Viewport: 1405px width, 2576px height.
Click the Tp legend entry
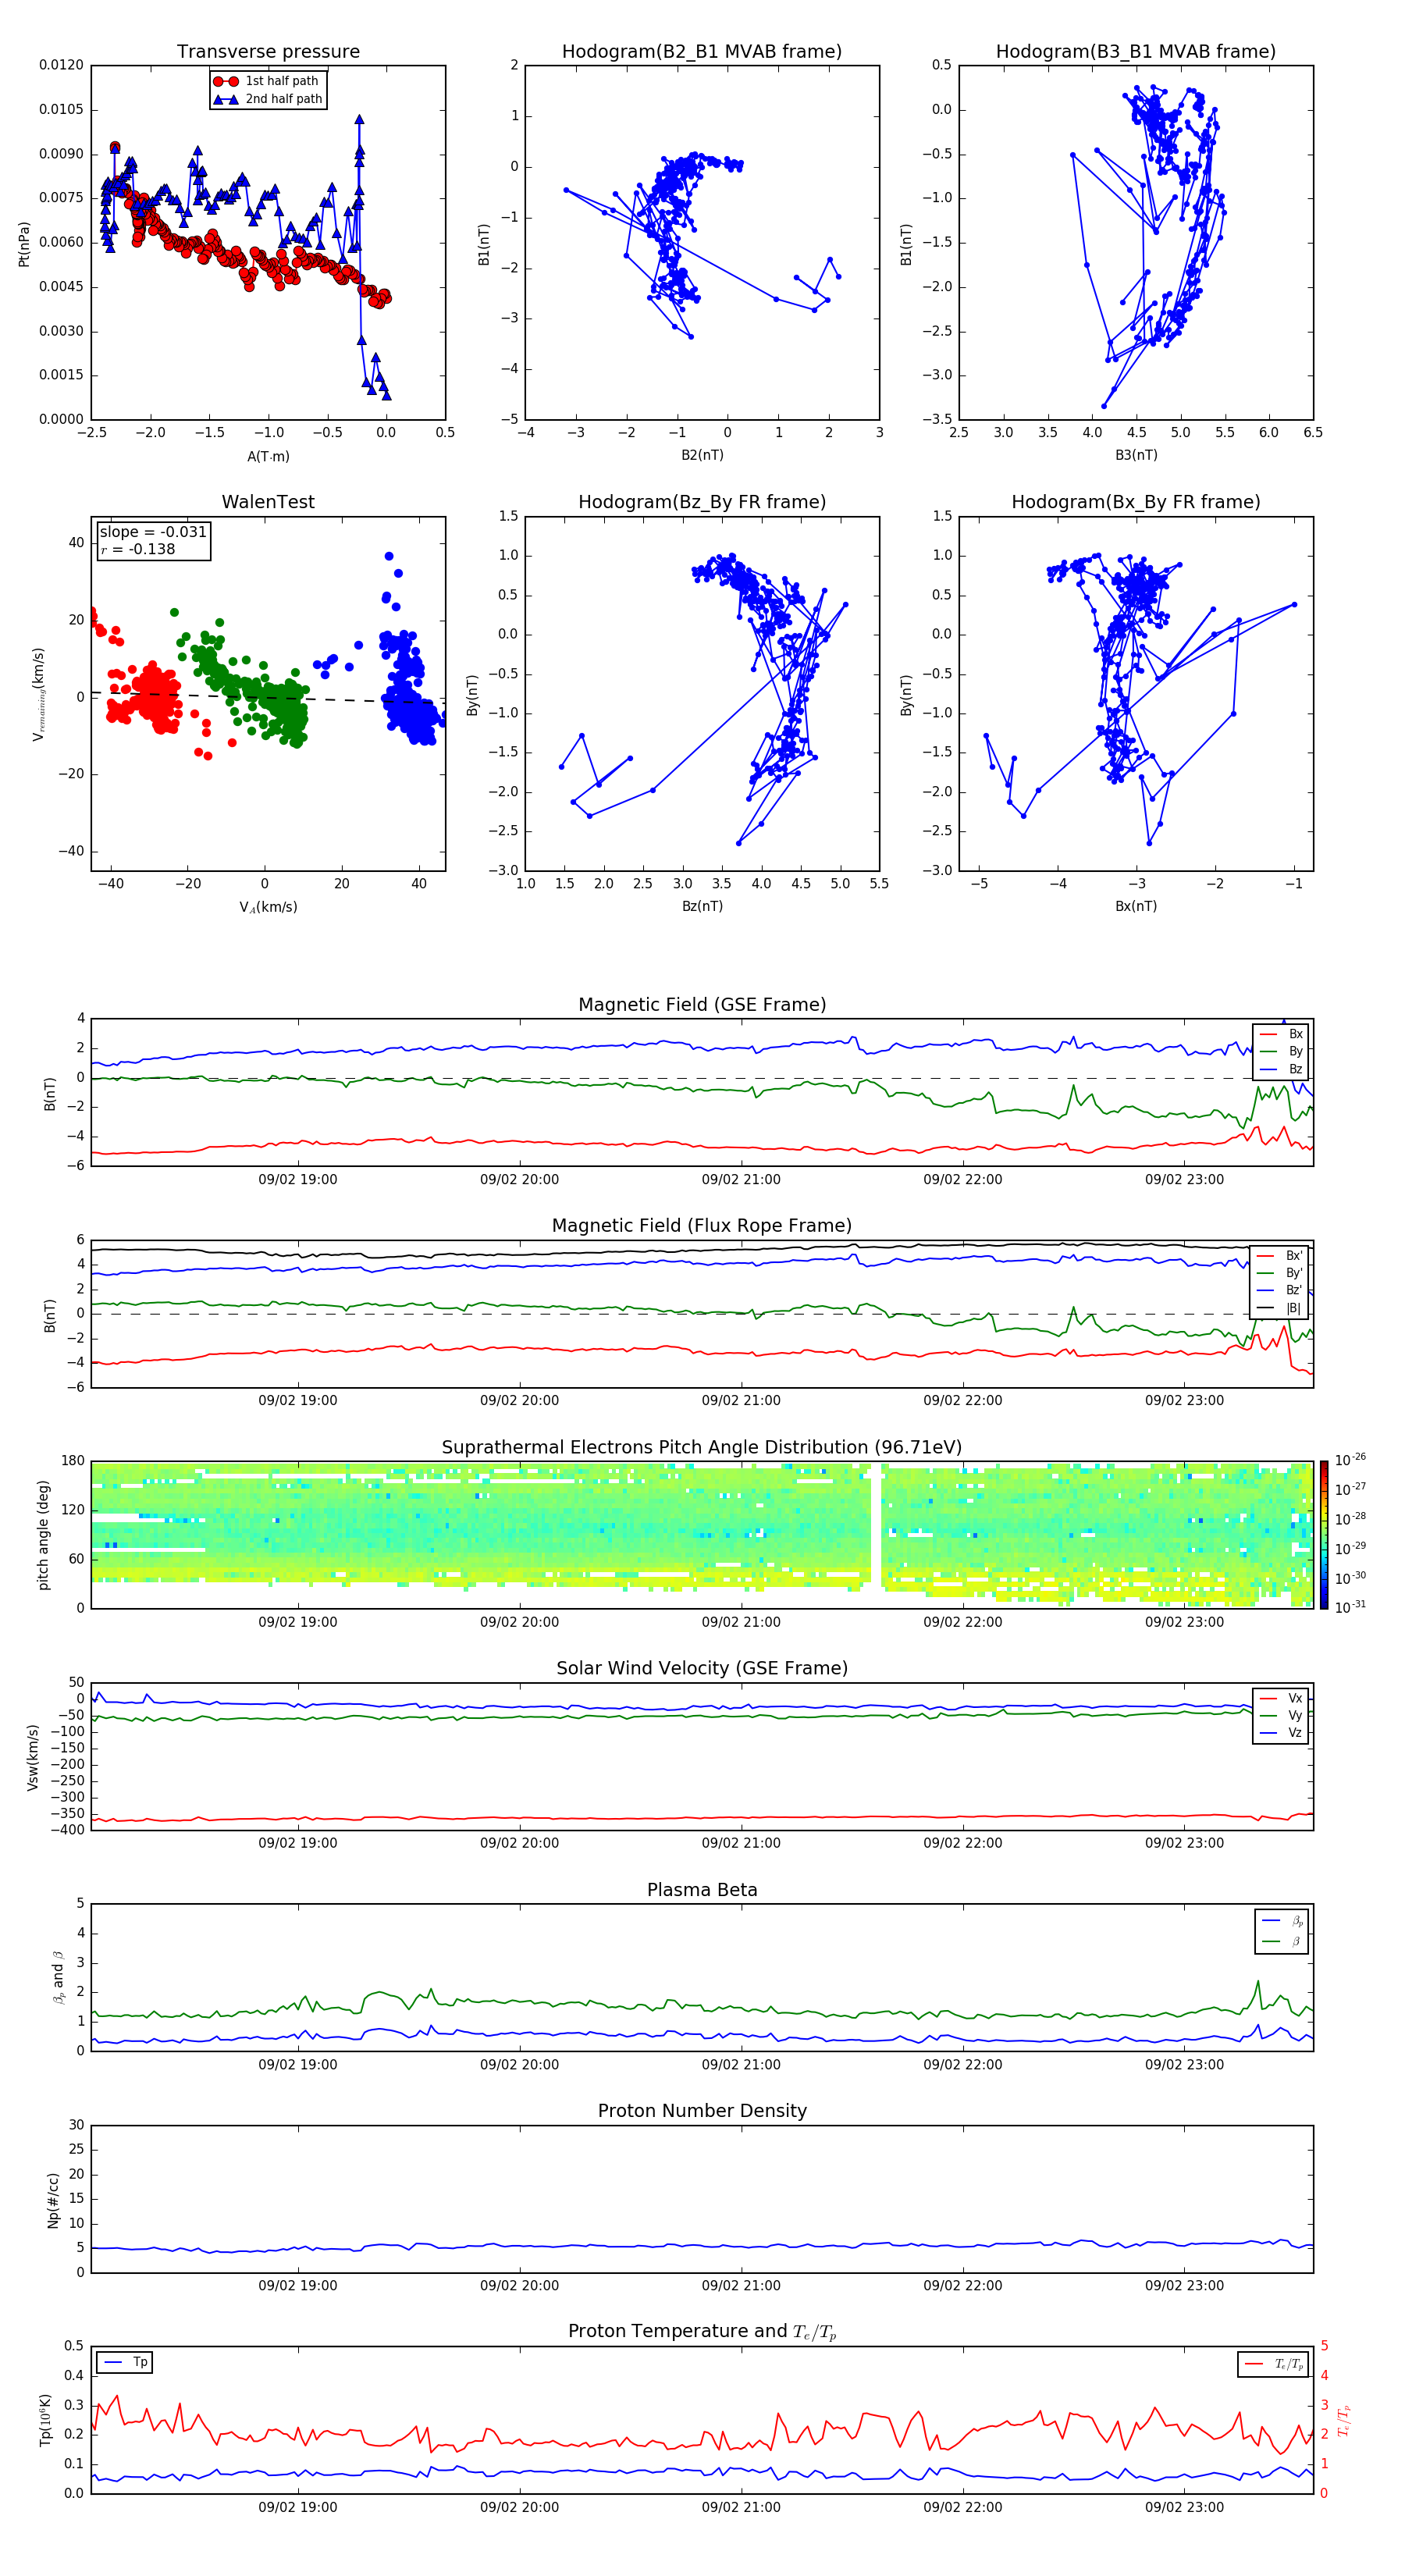coord(124,2363)
